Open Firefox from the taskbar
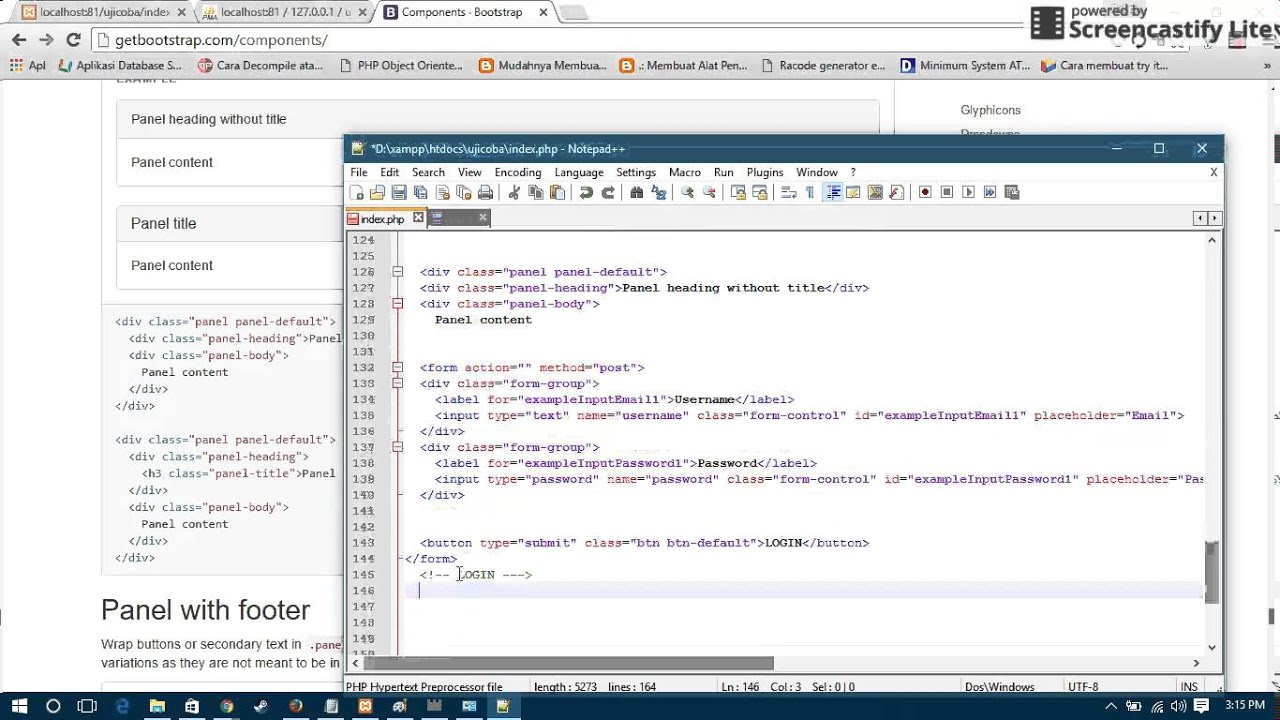This screenshot has height=720, width=1280. [x=295, y=706]
